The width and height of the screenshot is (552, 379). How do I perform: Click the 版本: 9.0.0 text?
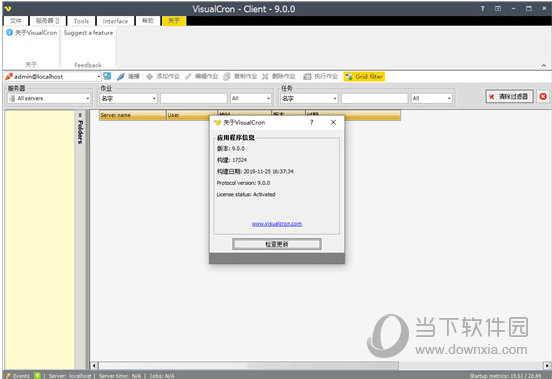231,149
